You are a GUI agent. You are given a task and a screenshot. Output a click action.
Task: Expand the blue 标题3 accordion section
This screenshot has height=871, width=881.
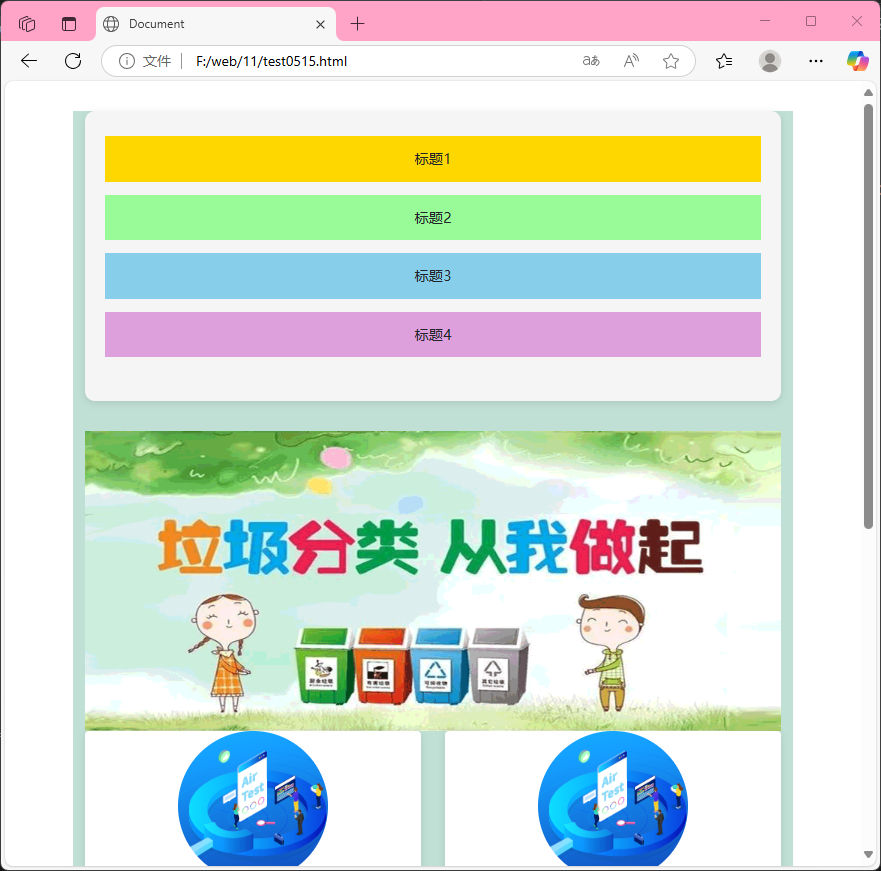pyautogui.click(x=432, y=276)
